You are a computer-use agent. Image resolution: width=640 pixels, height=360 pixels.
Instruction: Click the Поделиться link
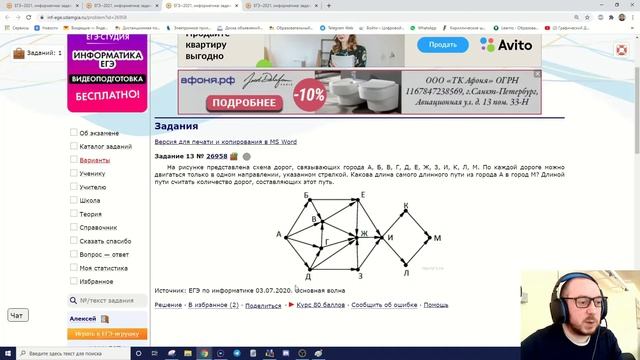pos(263,305)
